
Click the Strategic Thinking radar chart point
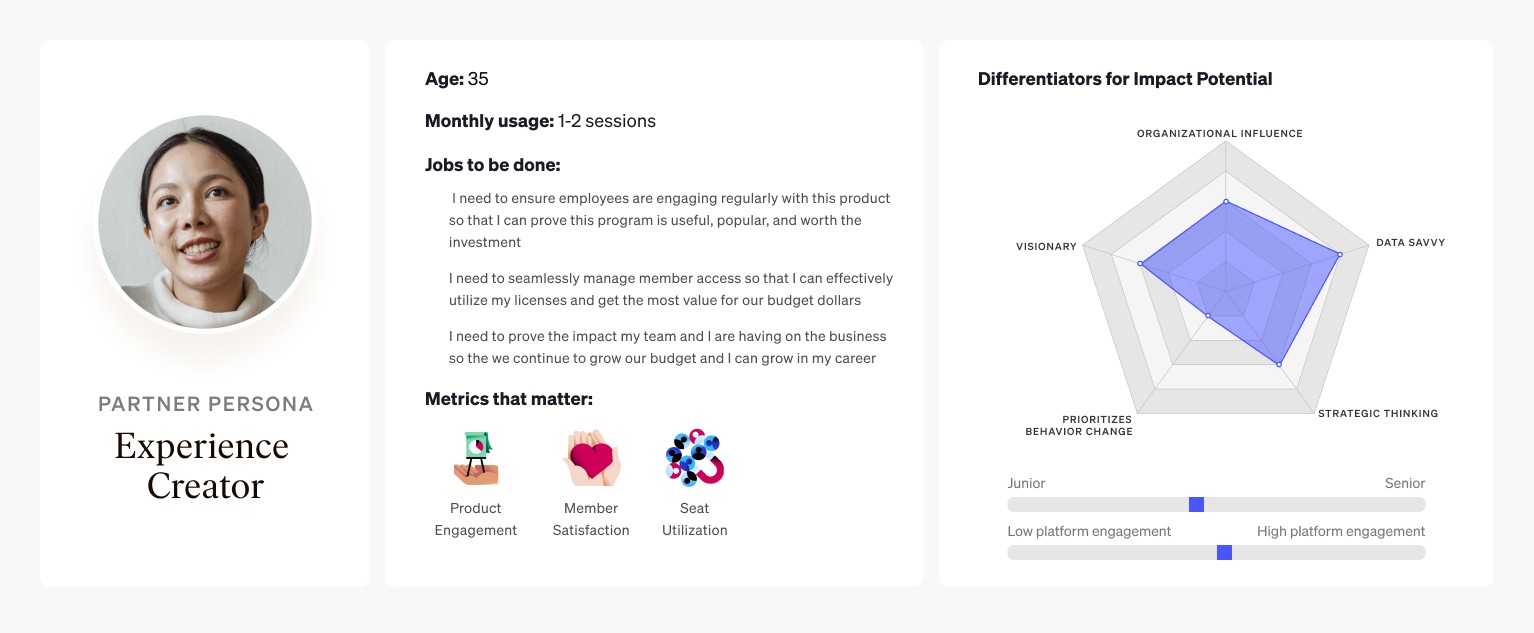[x=1279, y=364]
